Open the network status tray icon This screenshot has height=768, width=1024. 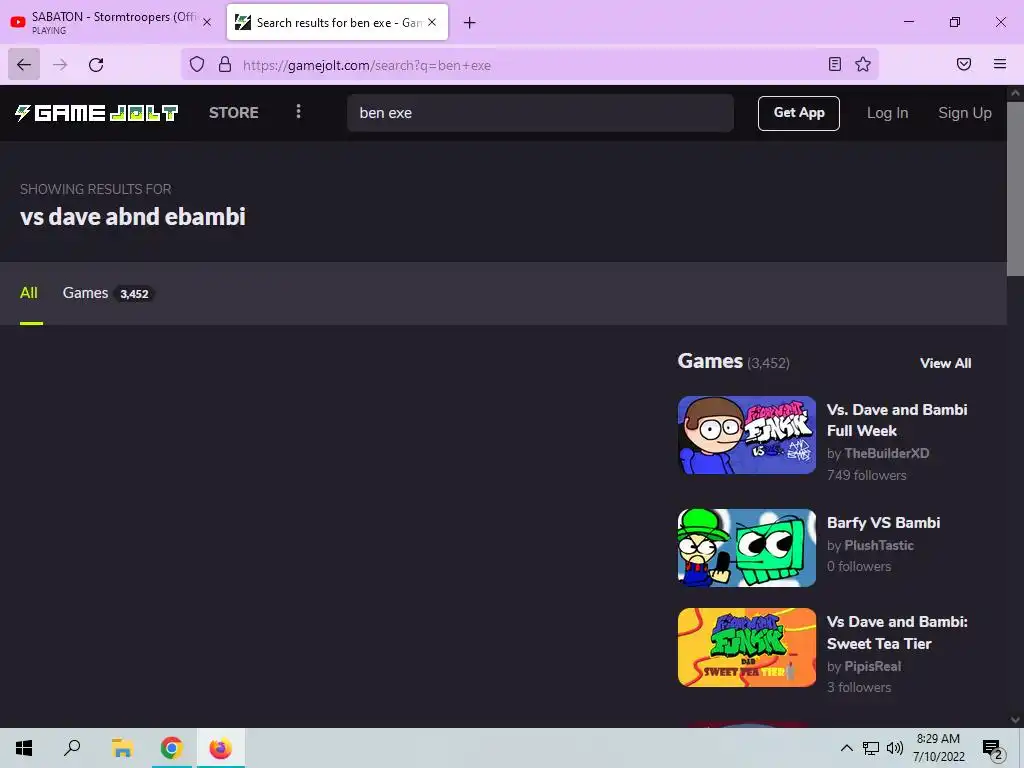pyautogui.click(x=871, y=748)
